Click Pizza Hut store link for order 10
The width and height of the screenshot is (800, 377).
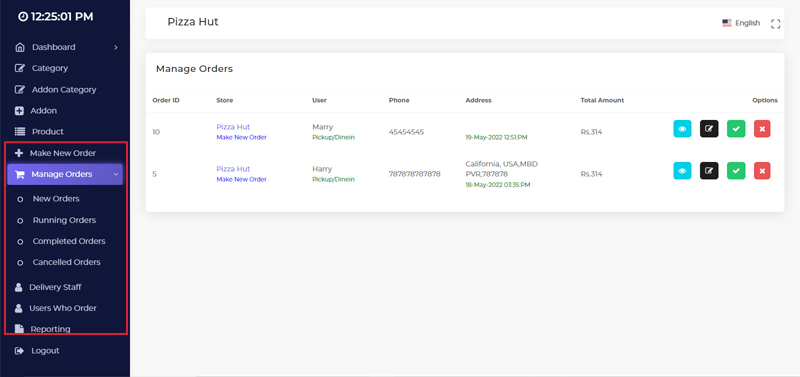[233, 127]
